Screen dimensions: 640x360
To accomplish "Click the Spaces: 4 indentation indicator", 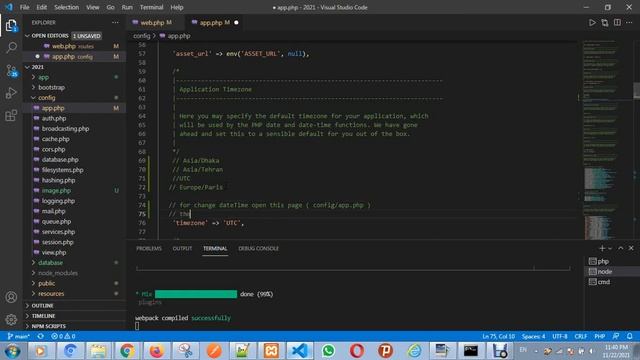I will pos(533,336).
